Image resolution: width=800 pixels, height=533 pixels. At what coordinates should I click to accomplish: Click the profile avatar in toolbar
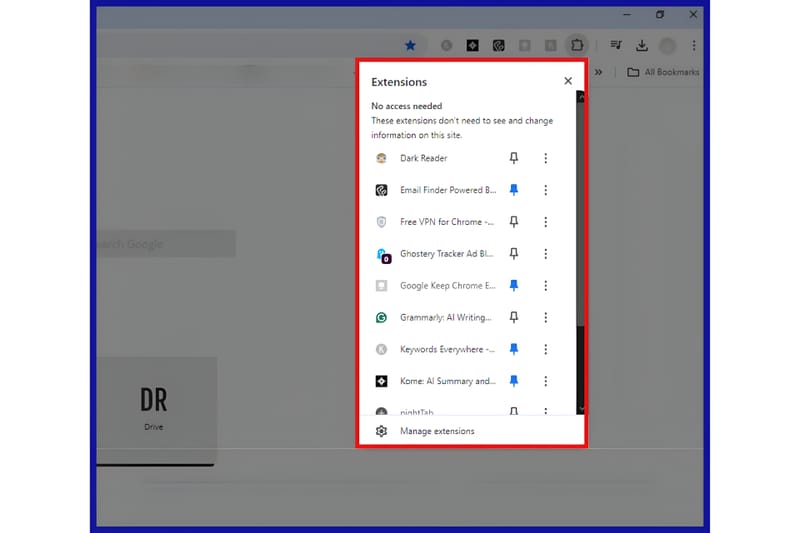click(667, 45)
